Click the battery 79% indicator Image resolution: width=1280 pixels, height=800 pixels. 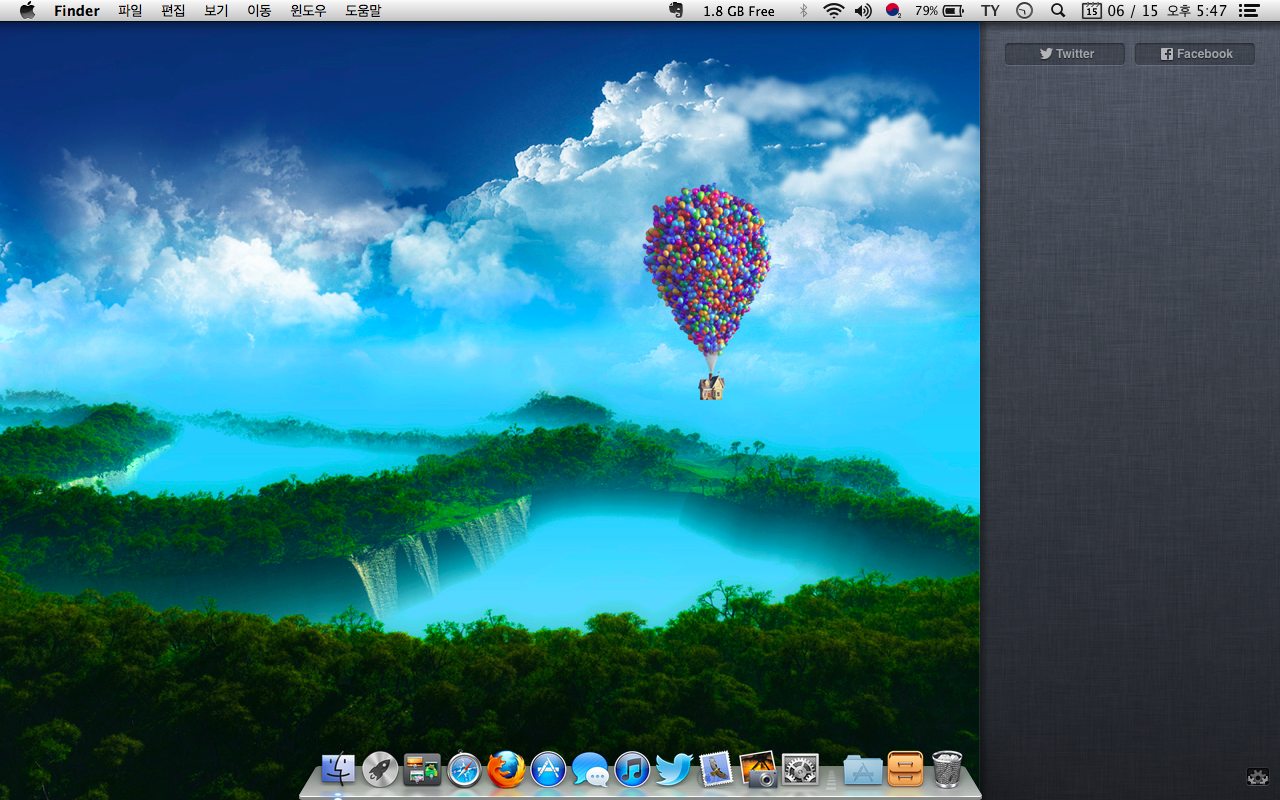point(939,11)
